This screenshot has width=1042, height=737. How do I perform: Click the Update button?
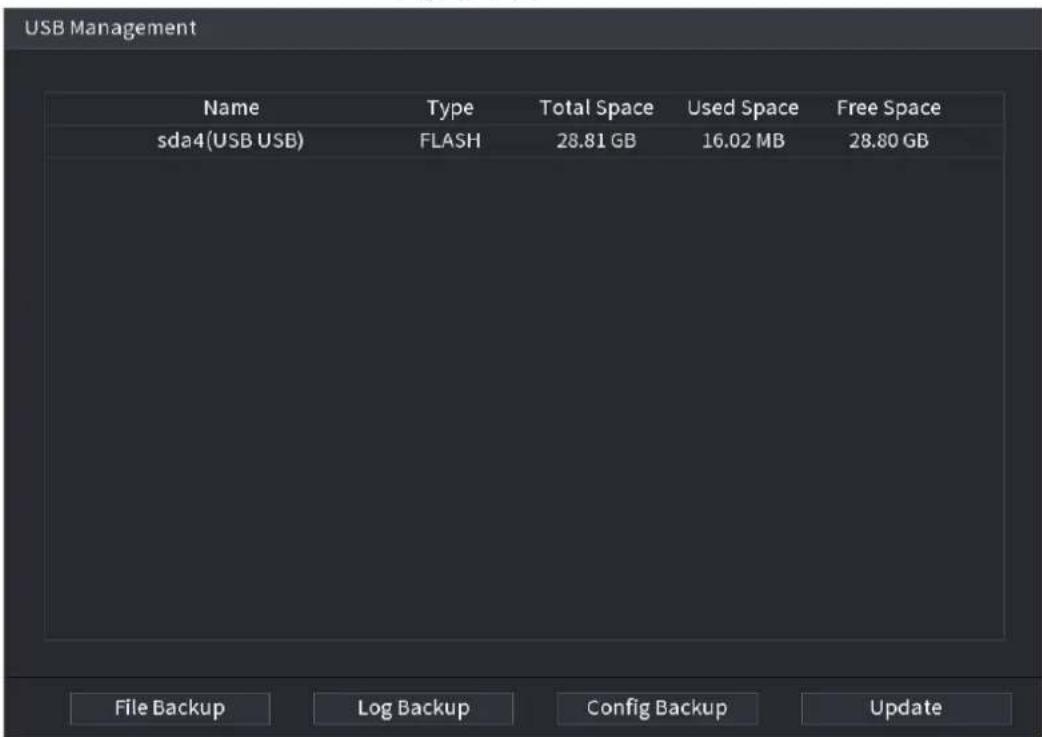click(906, 708)
